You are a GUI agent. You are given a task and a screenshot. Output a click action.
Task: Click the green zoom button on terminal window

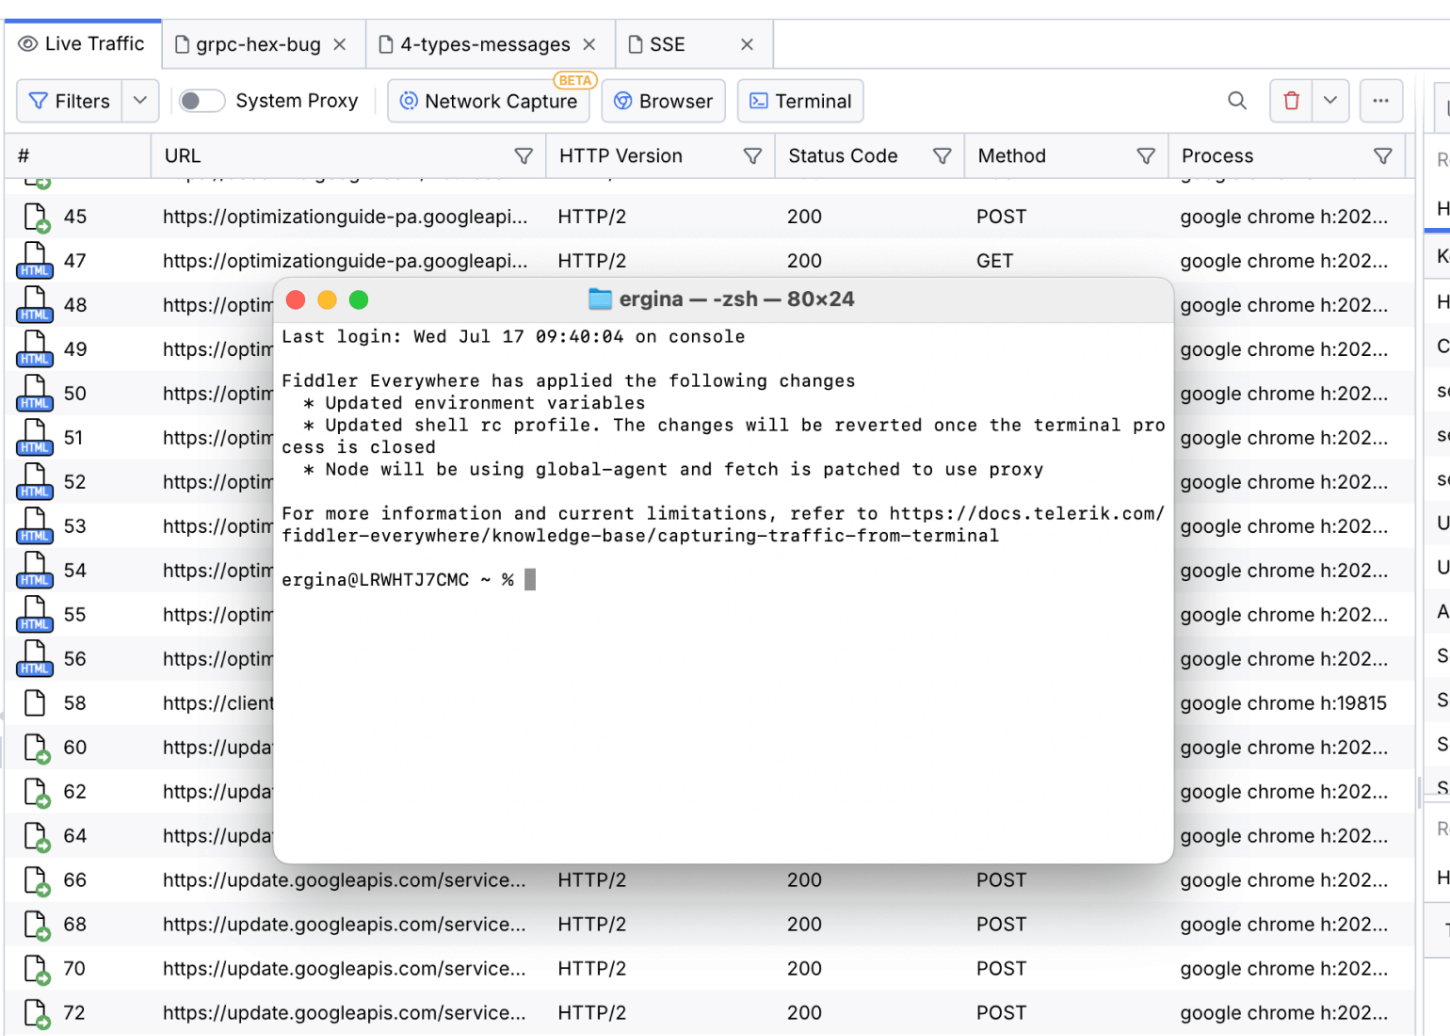[x=359, y=300]
